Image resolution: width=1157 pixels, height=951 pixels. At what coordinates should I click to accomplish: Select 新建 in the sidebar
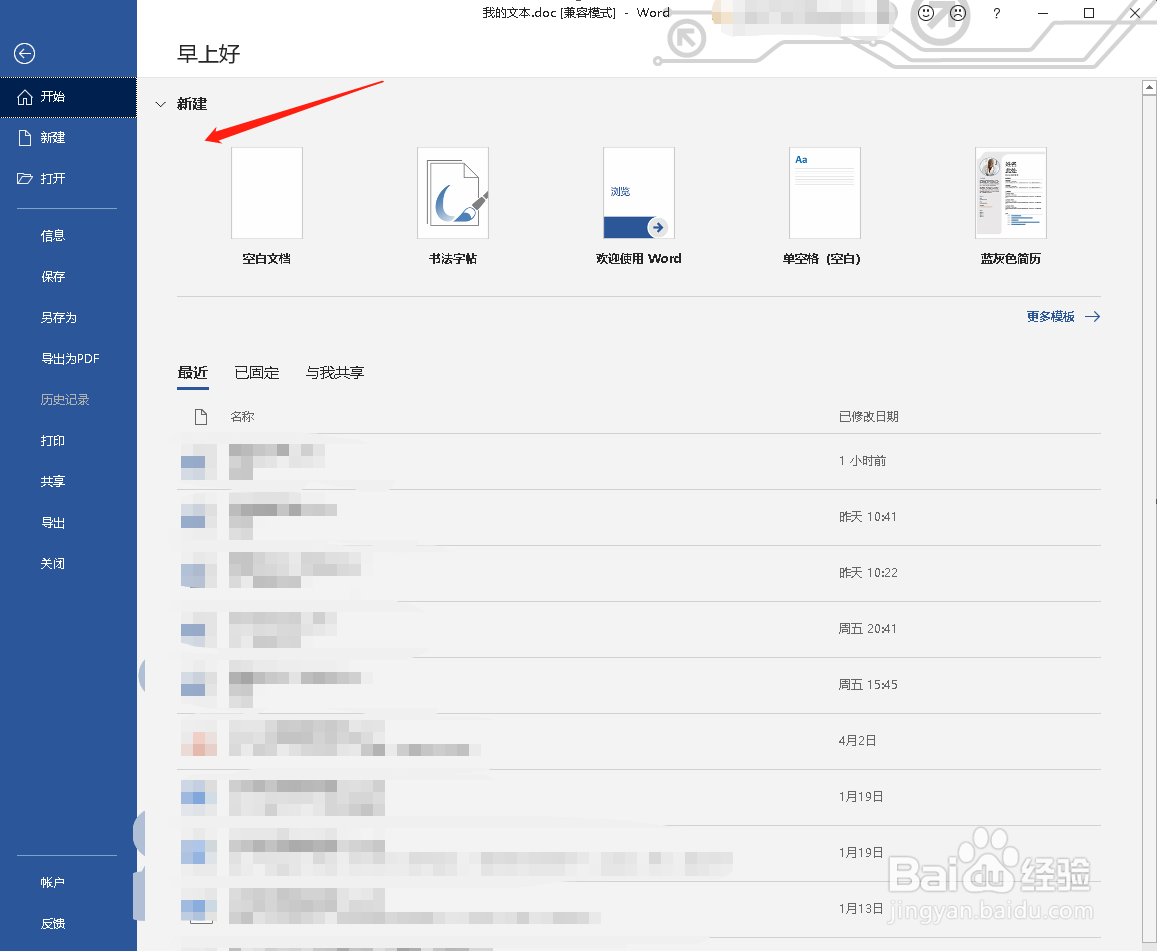point(68,138)
